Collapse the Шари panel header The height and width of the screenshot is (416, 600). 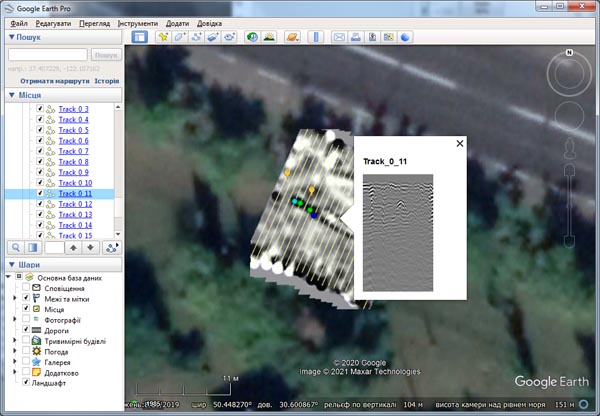coord(12,265)
